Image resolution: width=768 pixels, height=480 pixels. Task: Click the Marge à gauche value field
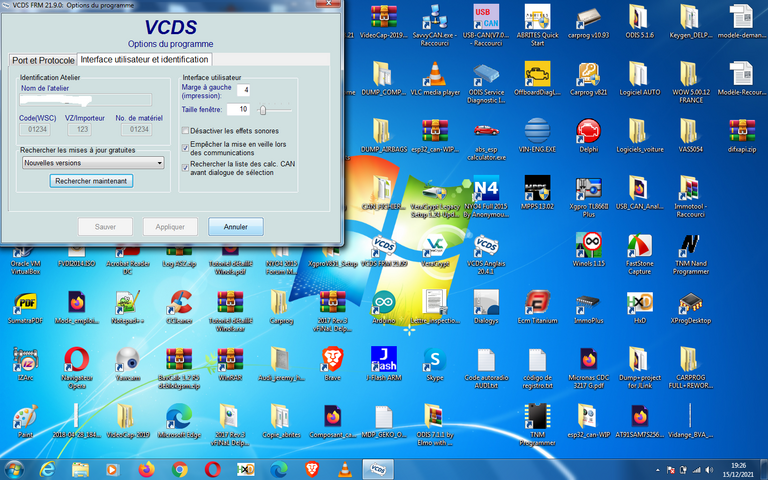click(x=243, y=90)
